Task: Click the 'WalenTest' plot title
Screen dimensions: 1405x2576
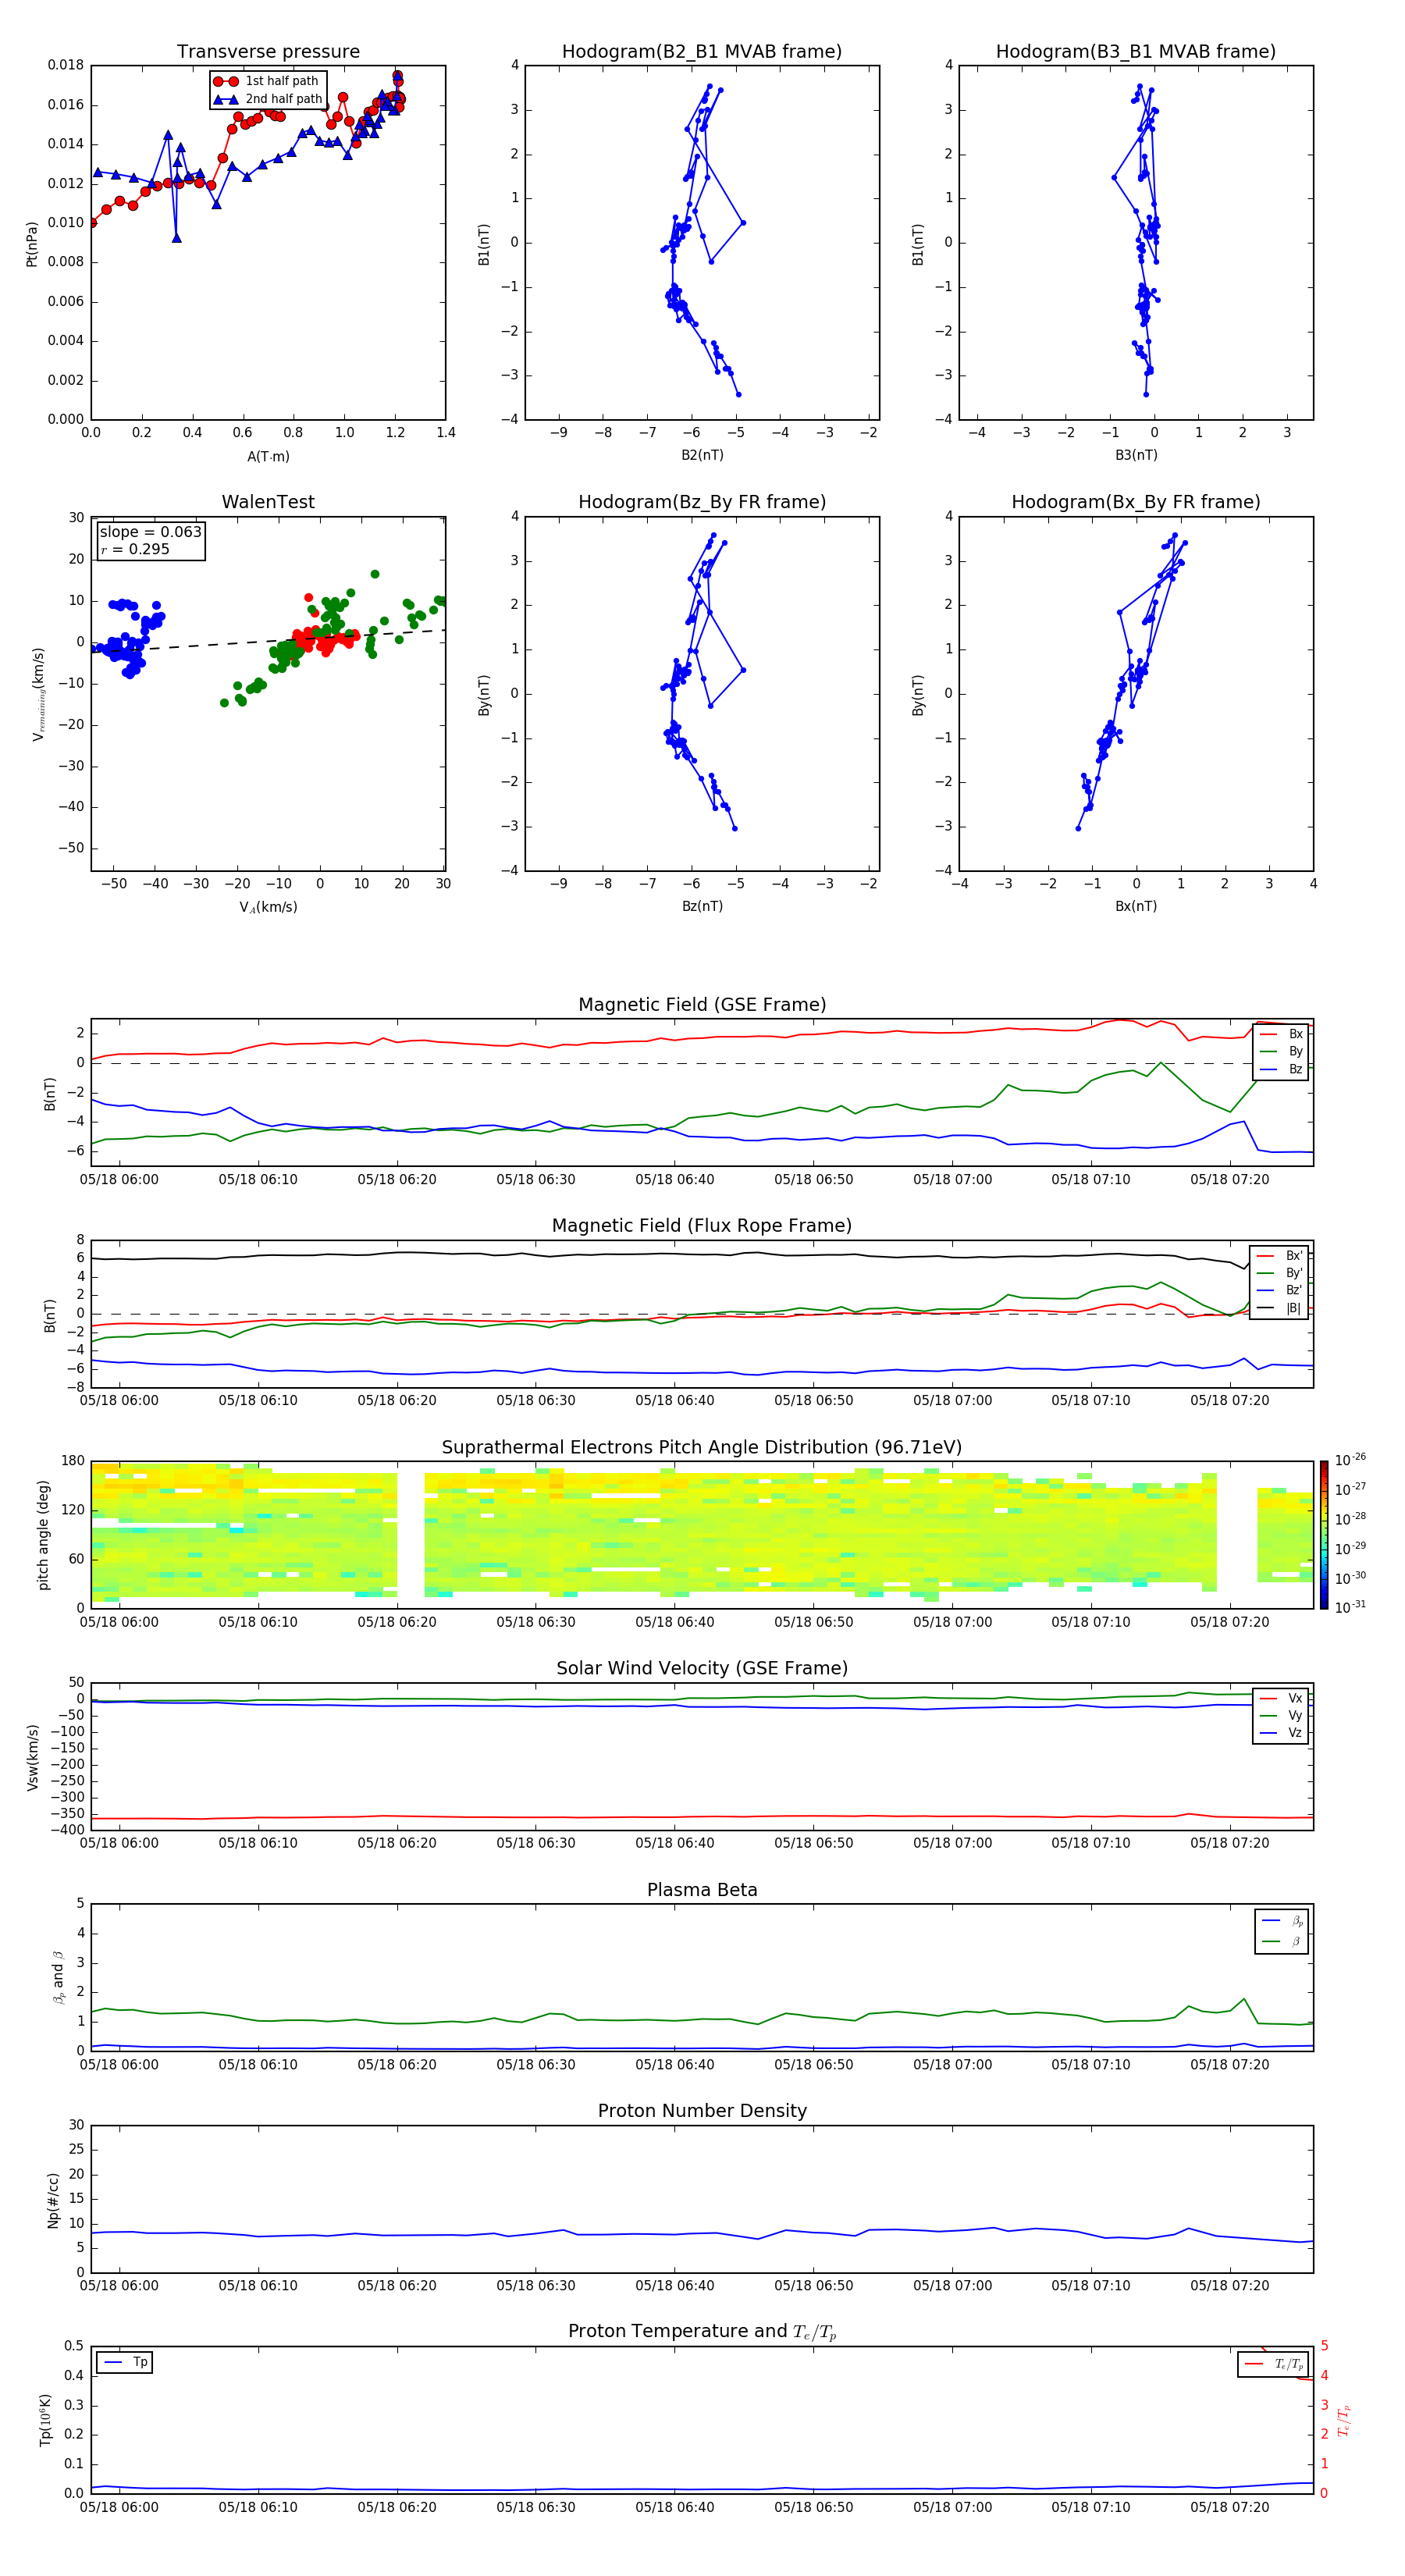Action: (x=268, y=502)
